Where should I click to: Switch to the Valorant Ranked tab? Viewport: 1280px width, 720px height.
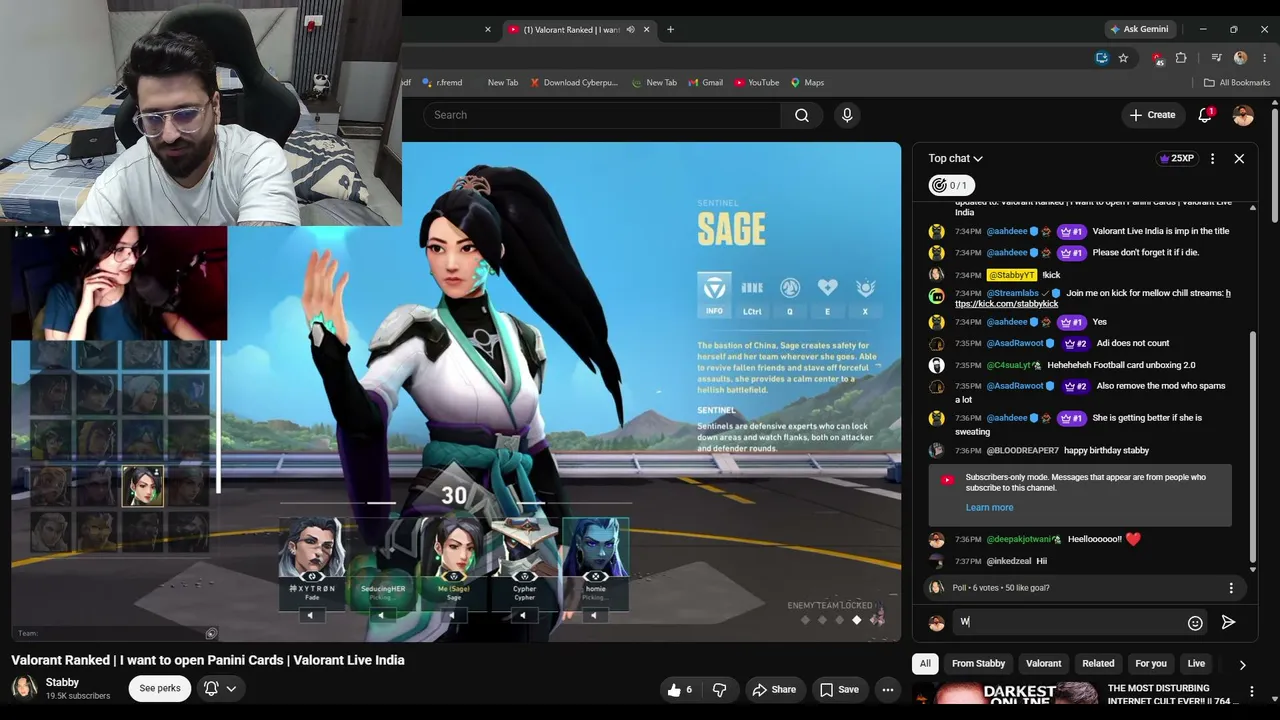[580, 30]
